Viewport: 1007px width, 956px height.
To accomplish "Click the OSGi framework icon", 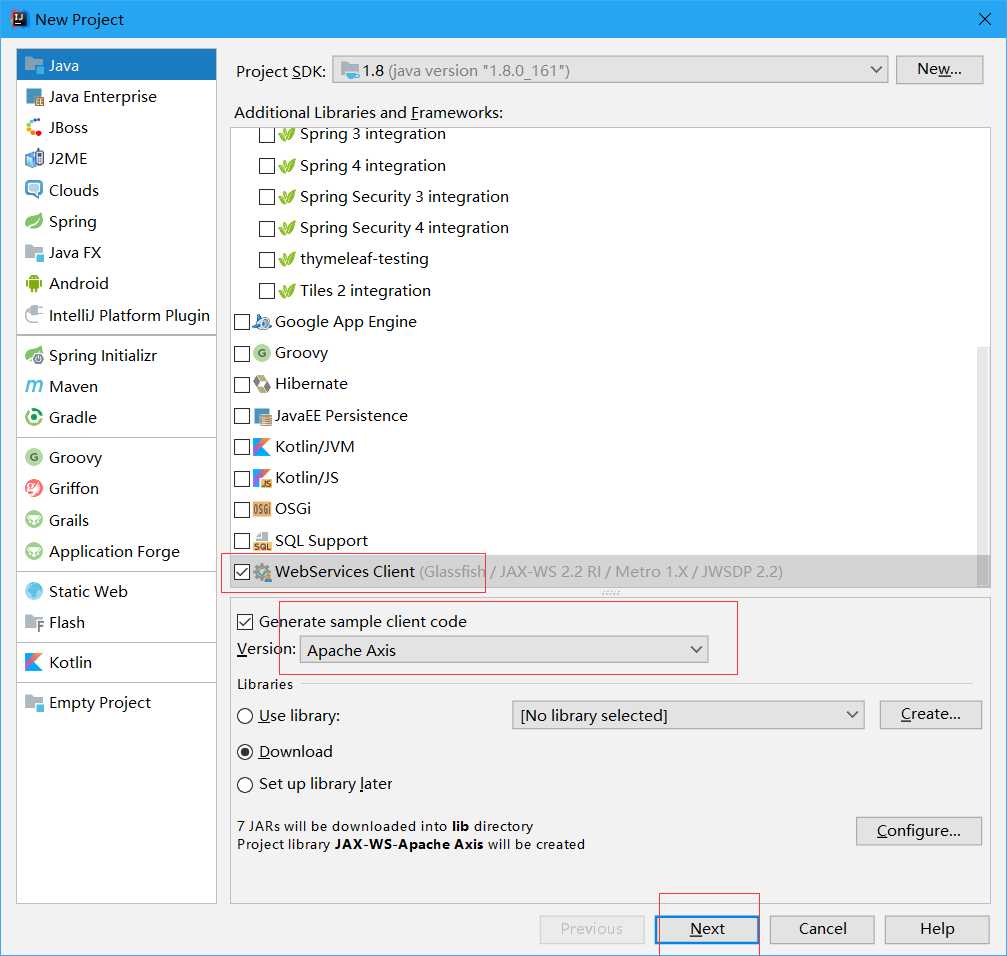I will pos(262,509).
